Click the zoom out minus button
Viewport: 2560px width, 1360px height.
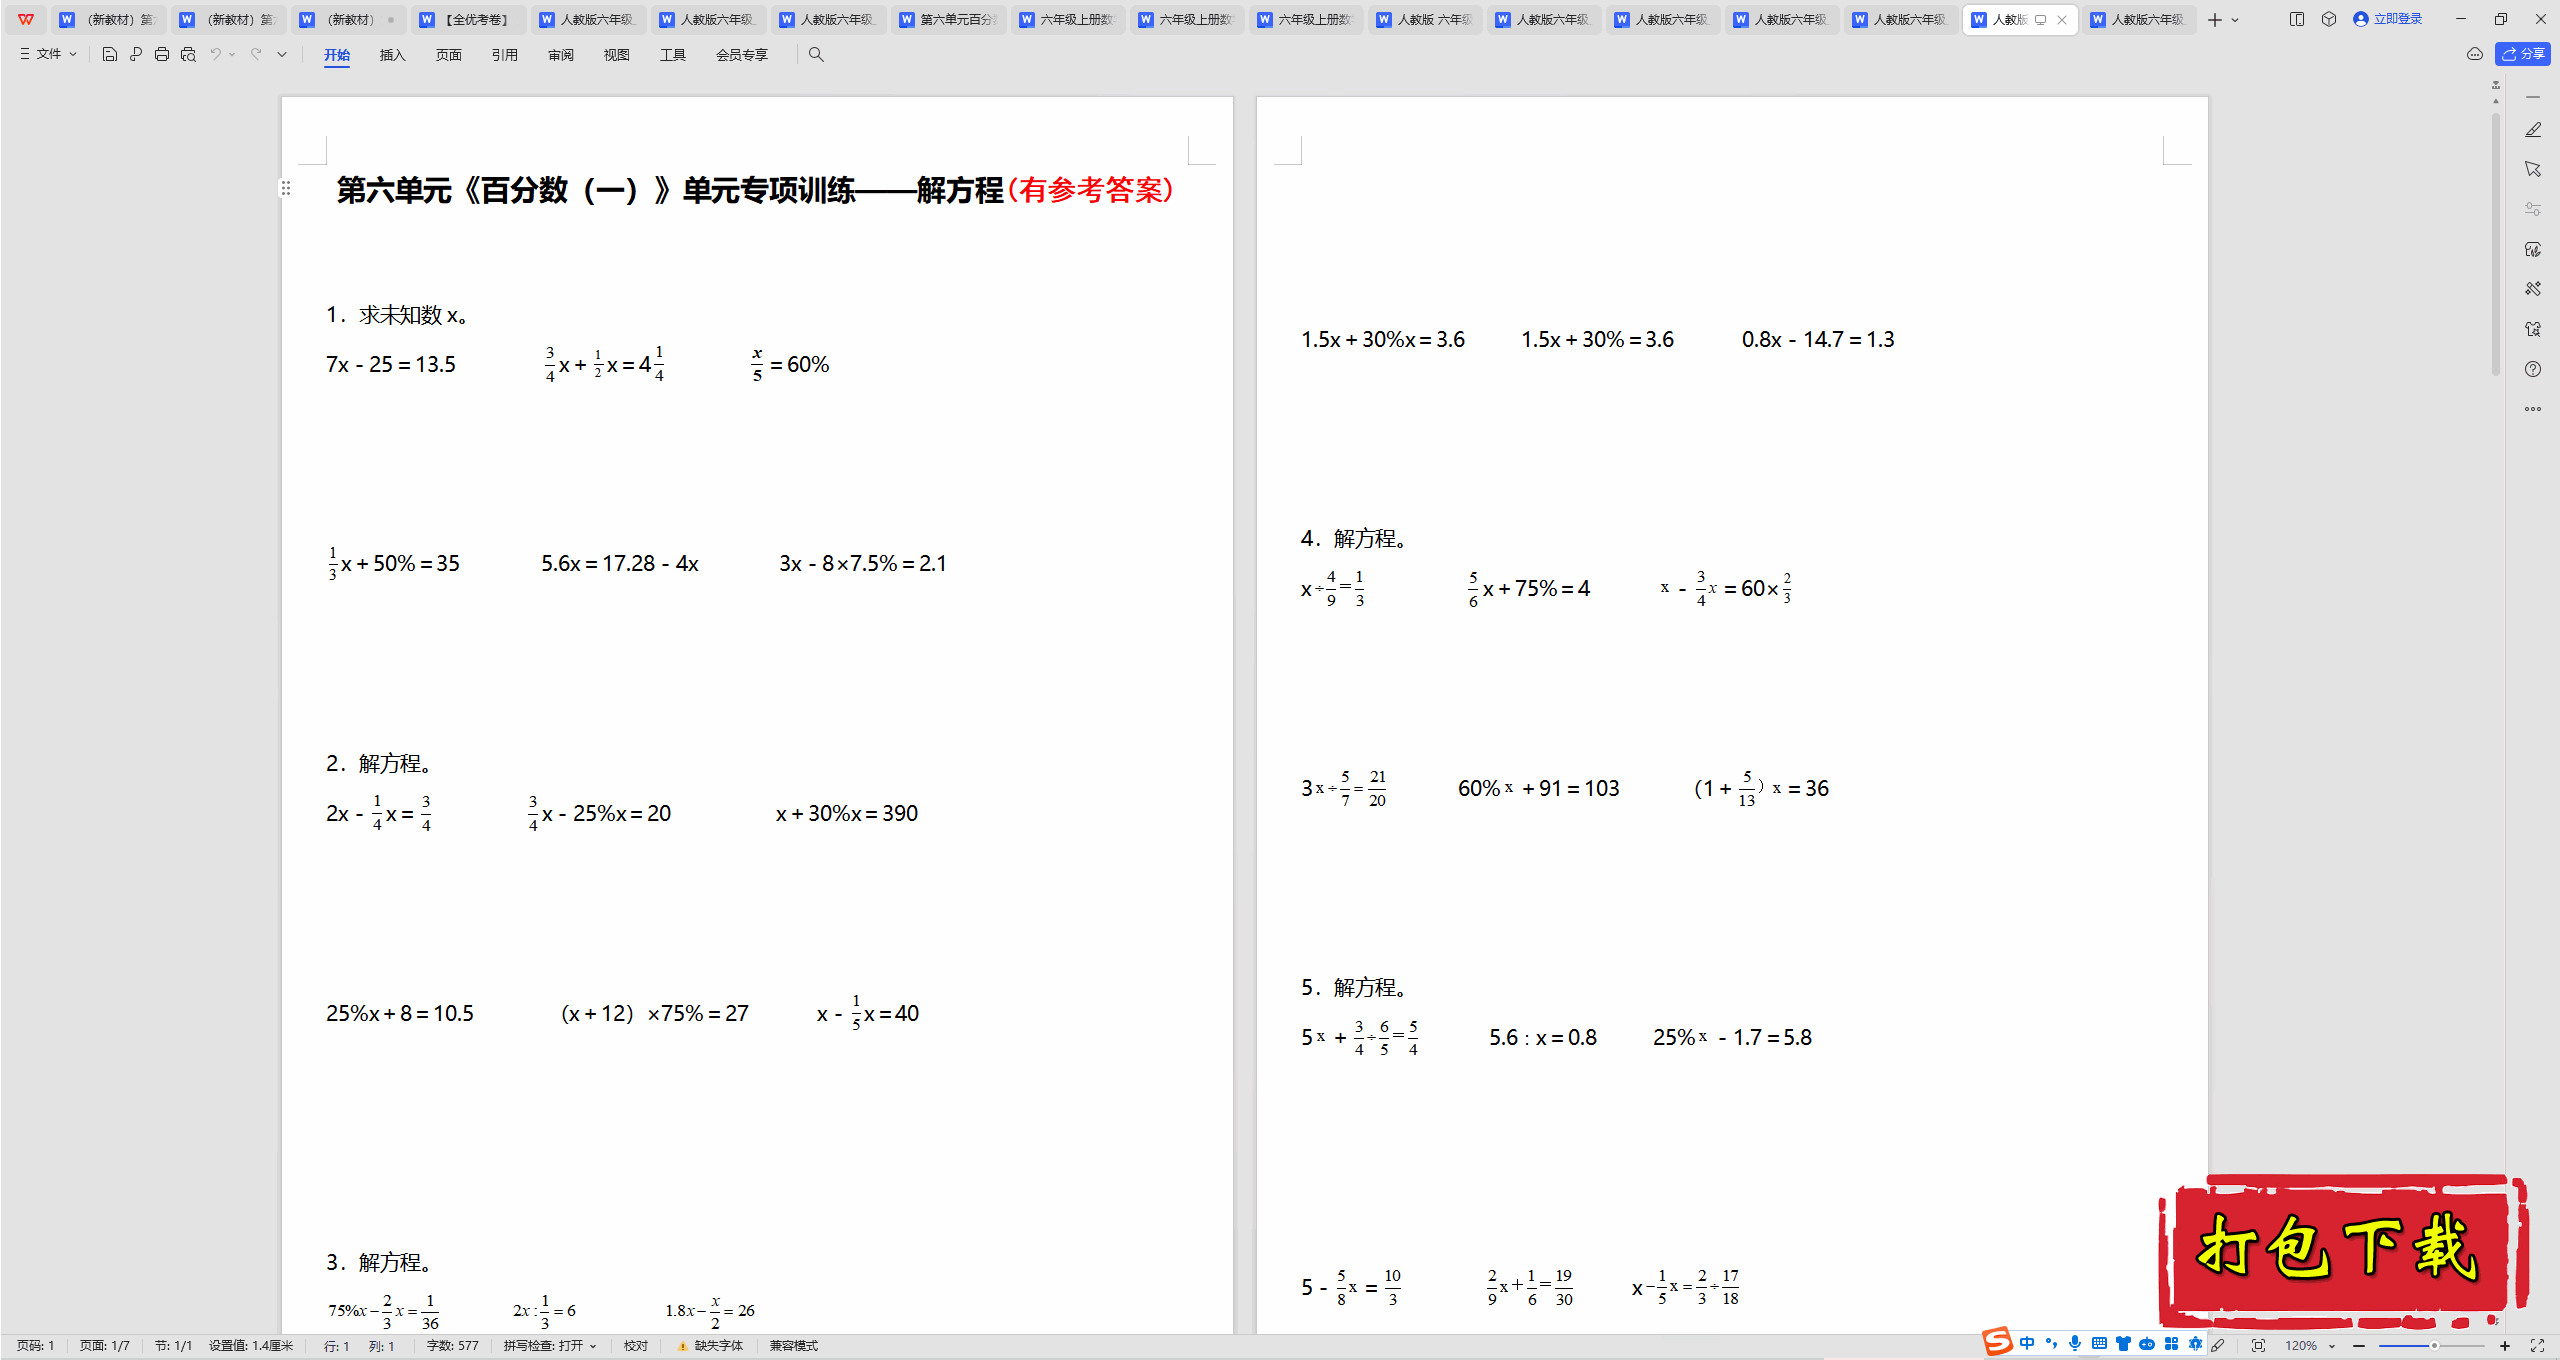2359,1346
